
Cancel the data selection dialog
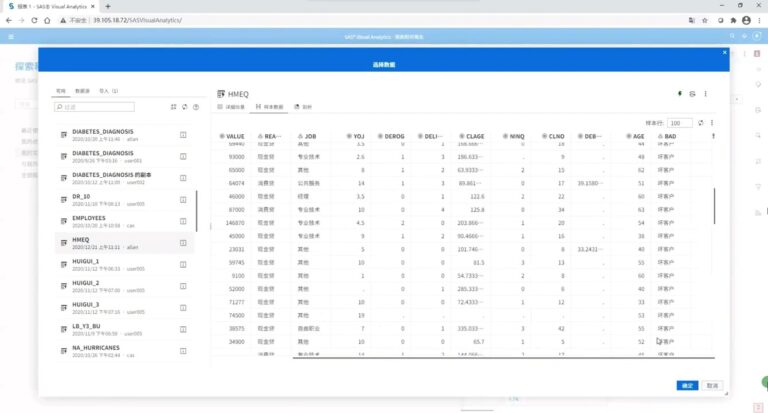[x=712, y=386]
